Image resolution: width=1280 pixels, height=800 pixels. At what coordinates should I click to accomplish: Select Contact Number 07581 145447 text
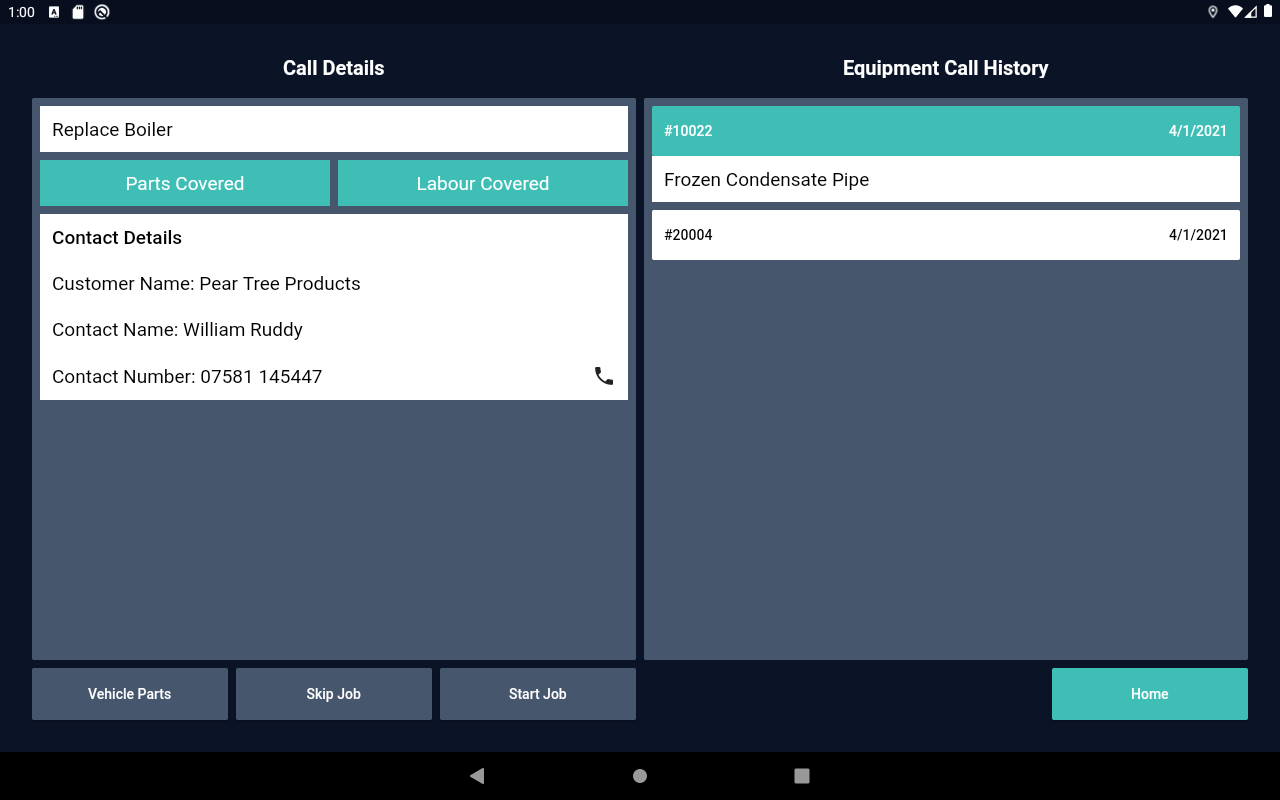(187, 377)
